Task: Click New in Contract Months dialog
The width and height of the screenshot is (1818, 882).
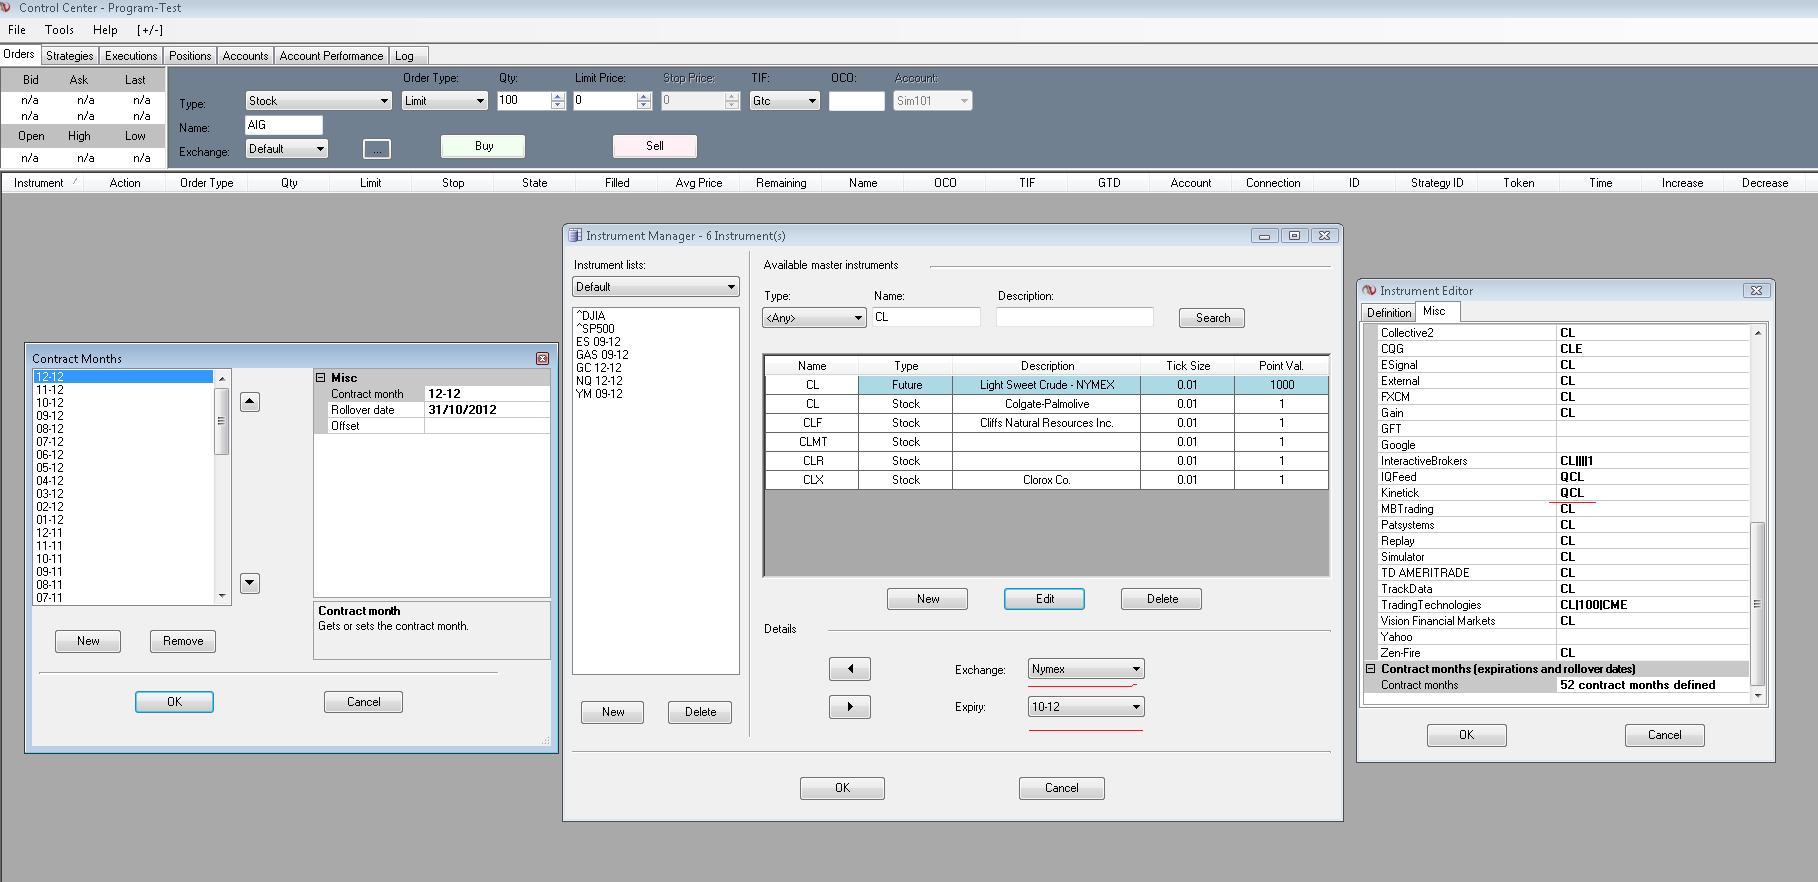Action: point(88,641)
